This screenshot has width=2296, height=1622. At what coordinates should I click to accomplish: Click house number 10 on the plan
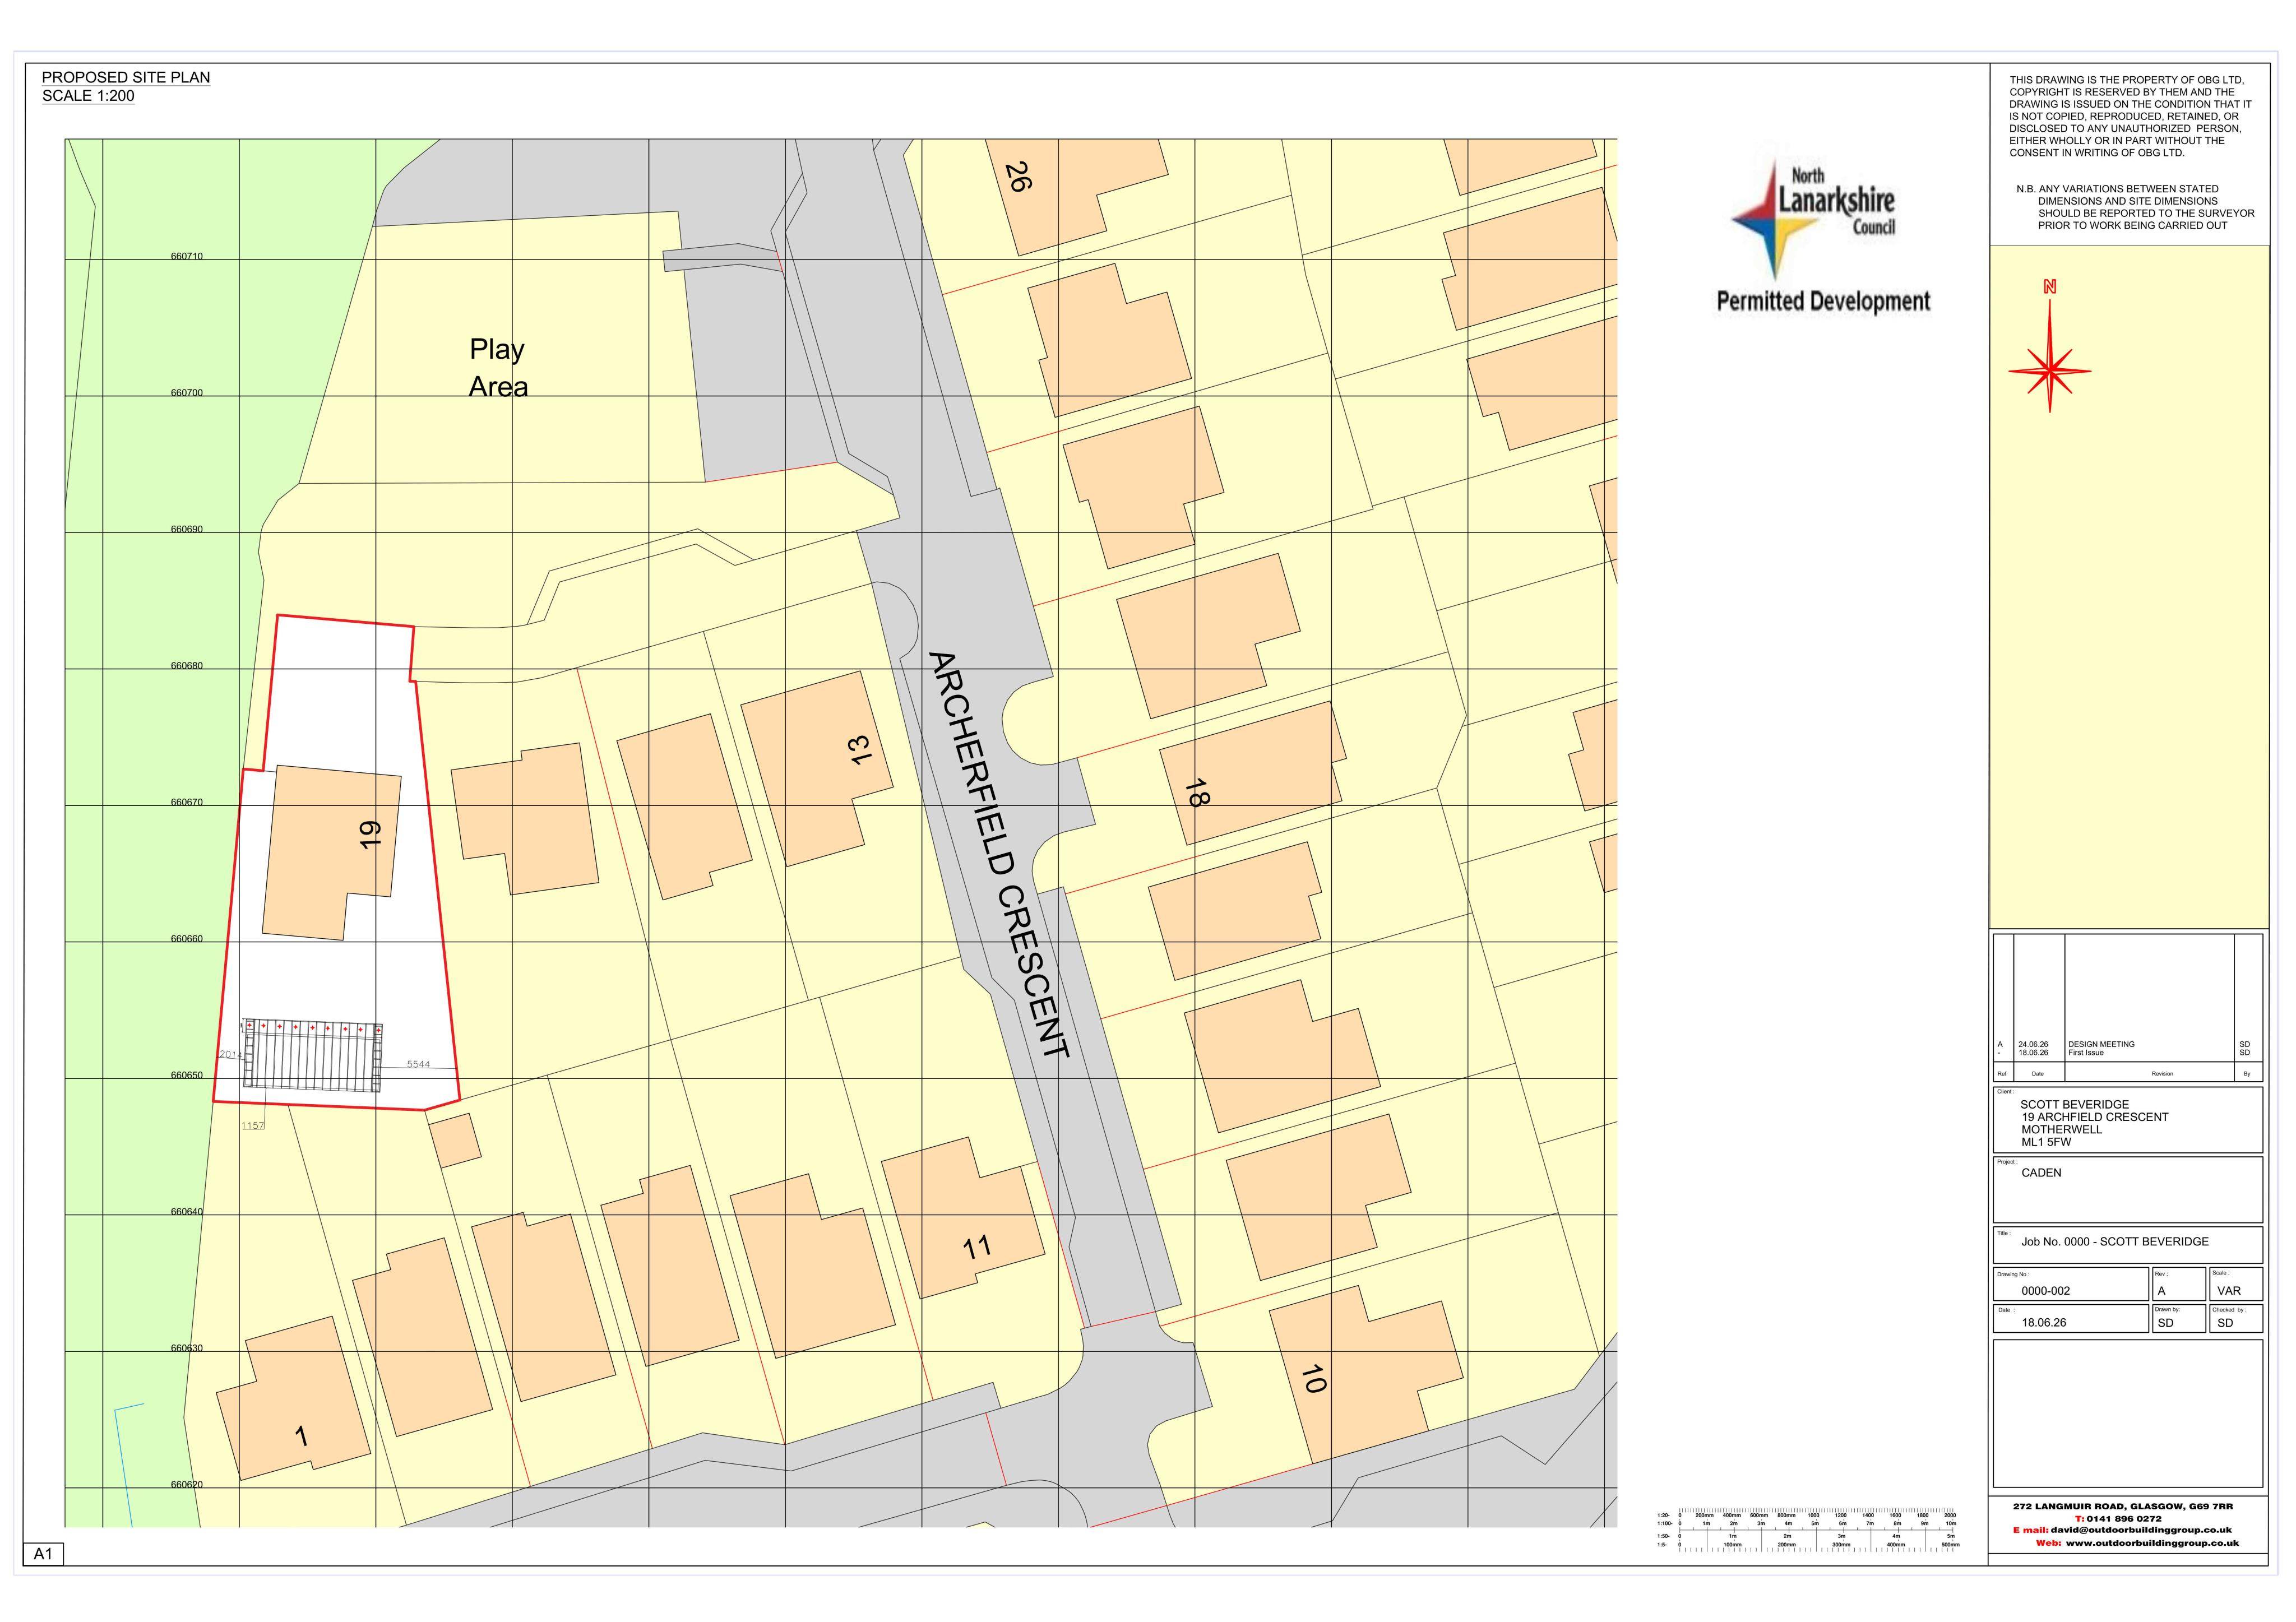(x=1314, y=1379)
